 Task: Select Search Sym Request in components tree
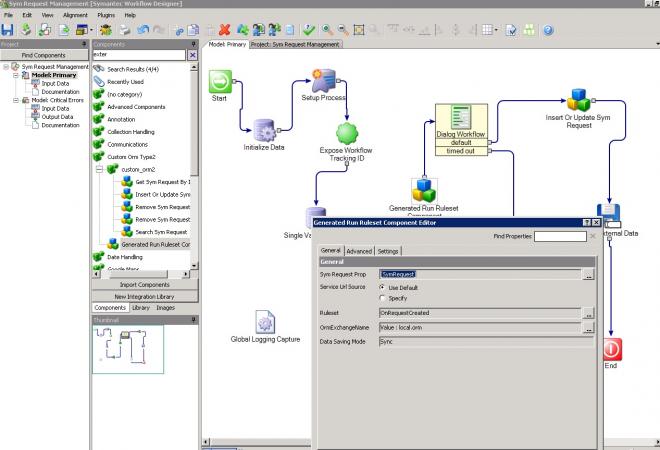[x=161, y=232]
